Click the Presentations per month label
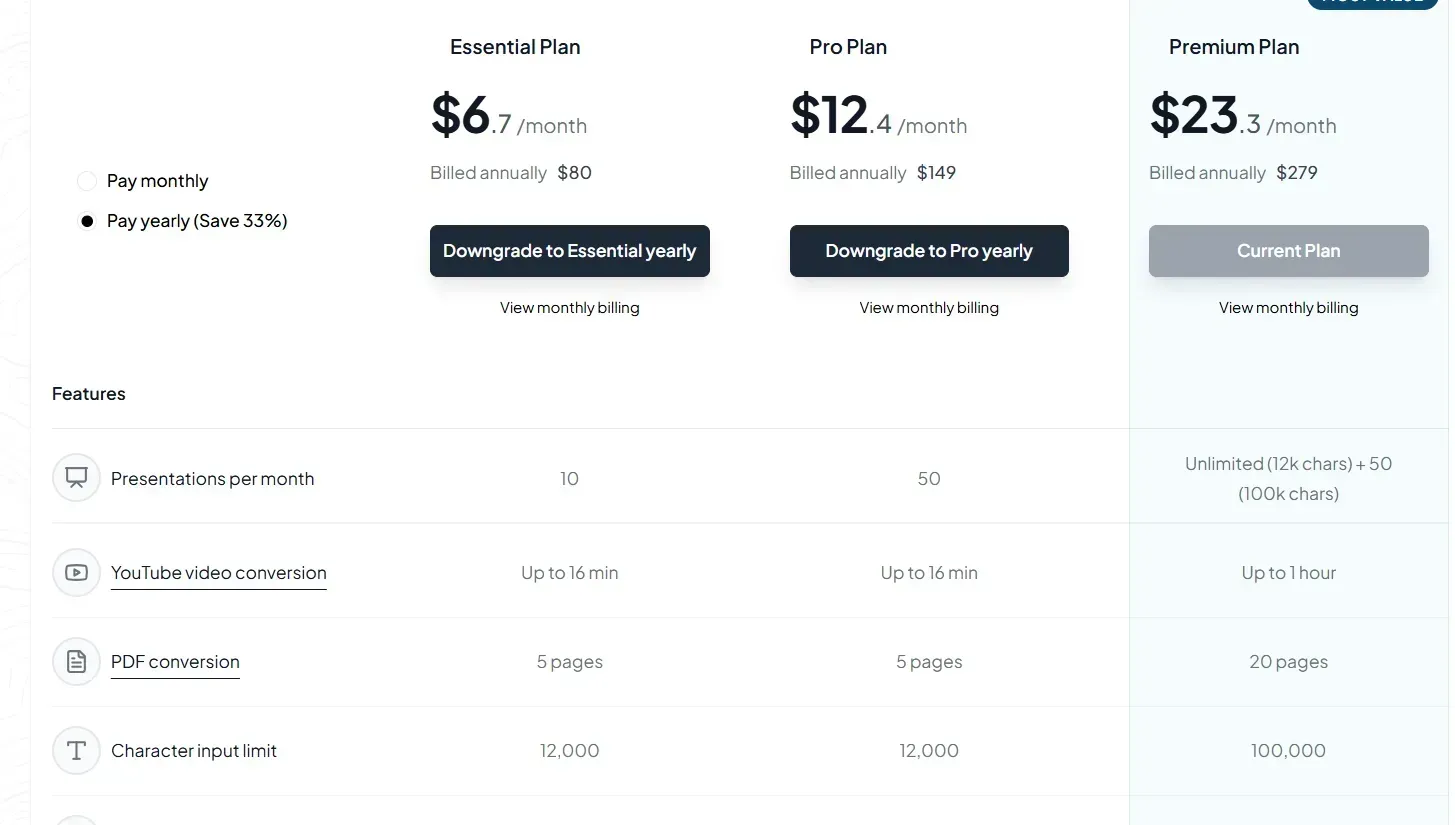This screenshot has width=1455, height=825. click(x=212, y=479)
